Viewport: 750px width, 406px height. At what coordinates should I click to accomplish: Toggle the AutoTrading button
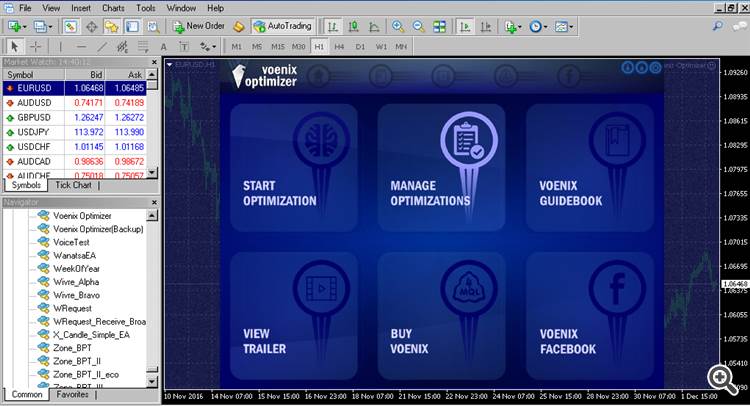click(x=283, y=26)
